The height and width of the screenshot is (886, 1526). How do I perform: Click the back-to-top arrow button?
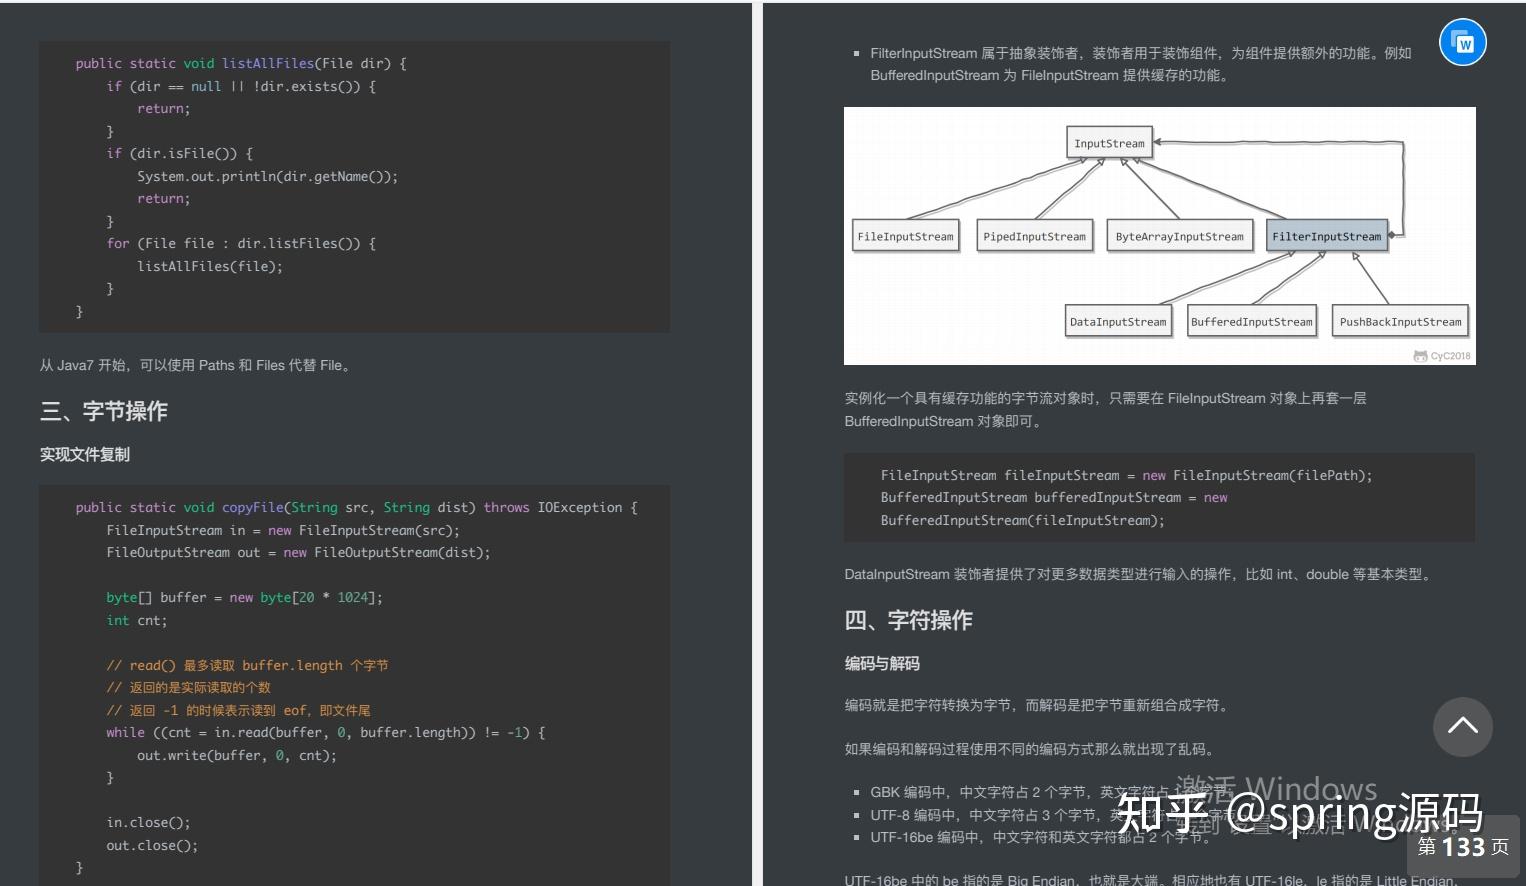(1462, 728)
